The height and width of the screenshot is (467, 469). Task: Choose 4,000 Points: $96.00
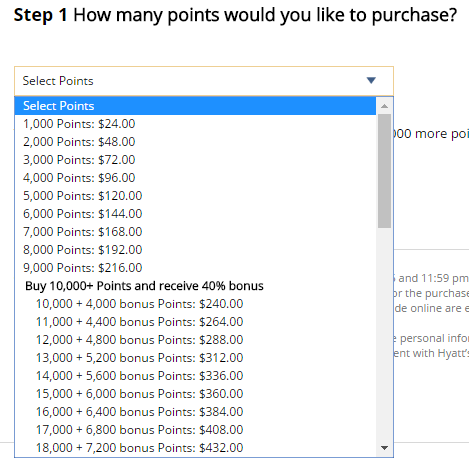tap(195, 178)
